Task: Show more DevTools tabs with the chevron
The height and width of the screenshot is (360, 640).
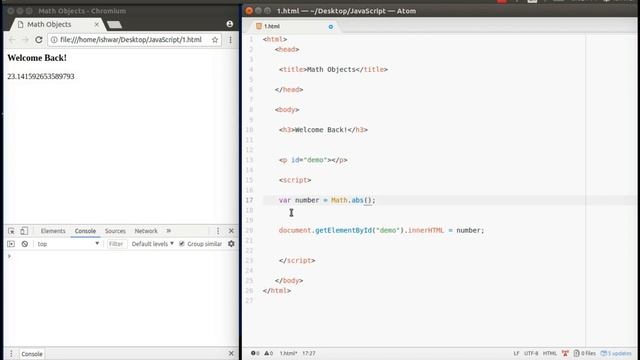Action: 169,231
